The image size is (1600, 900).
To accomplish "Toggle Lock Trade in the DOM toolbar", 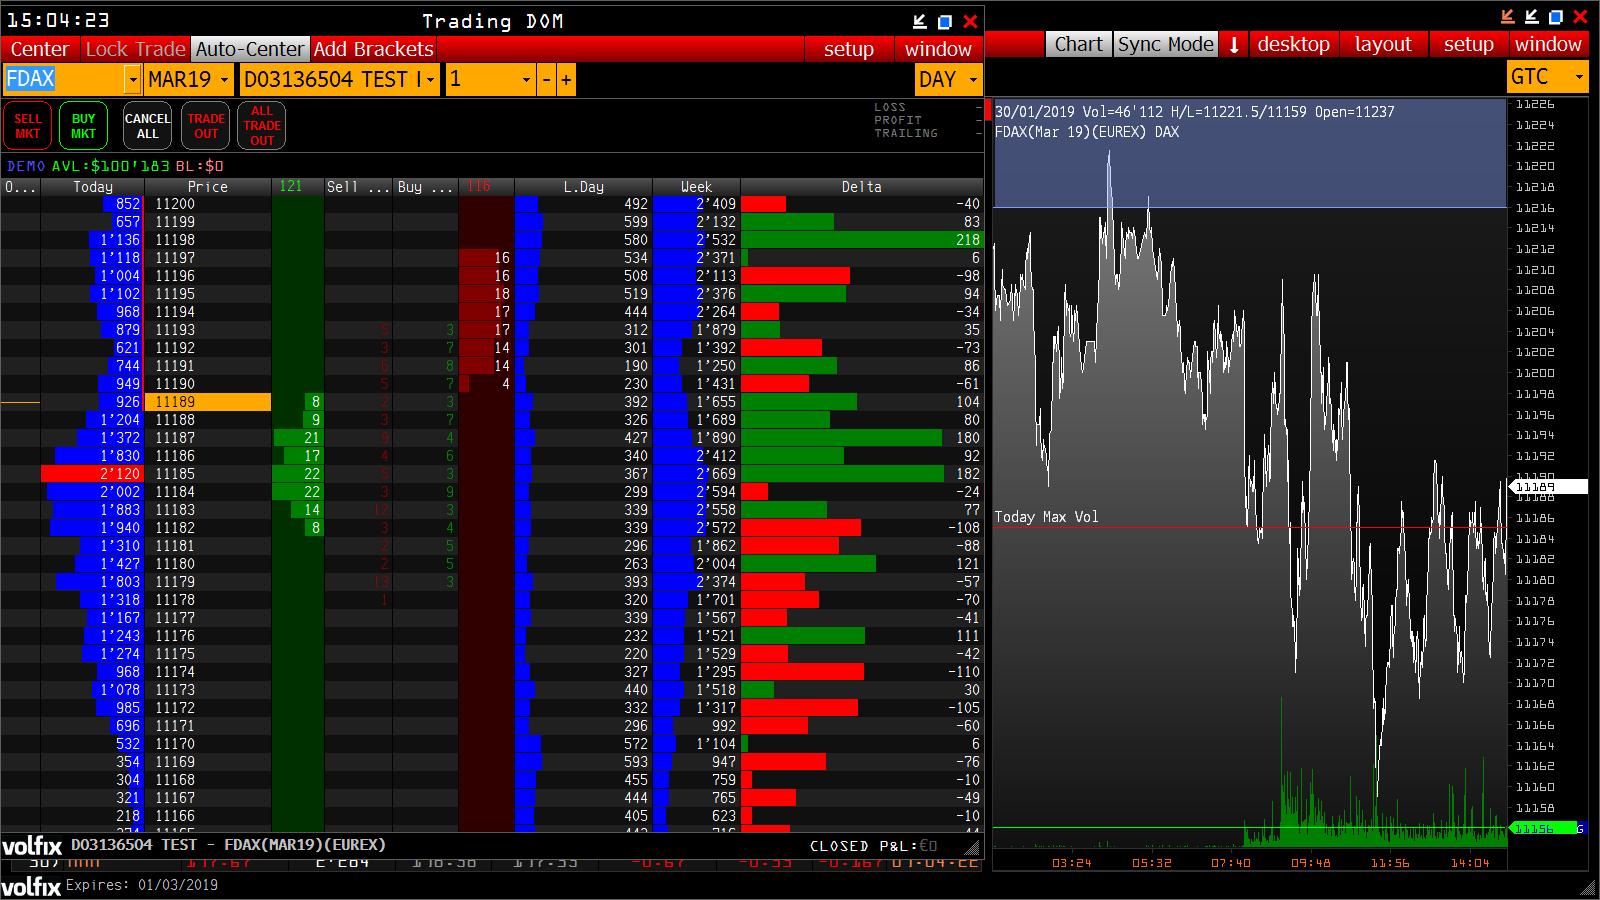I will pyautogui.click(x=135, y=49).
